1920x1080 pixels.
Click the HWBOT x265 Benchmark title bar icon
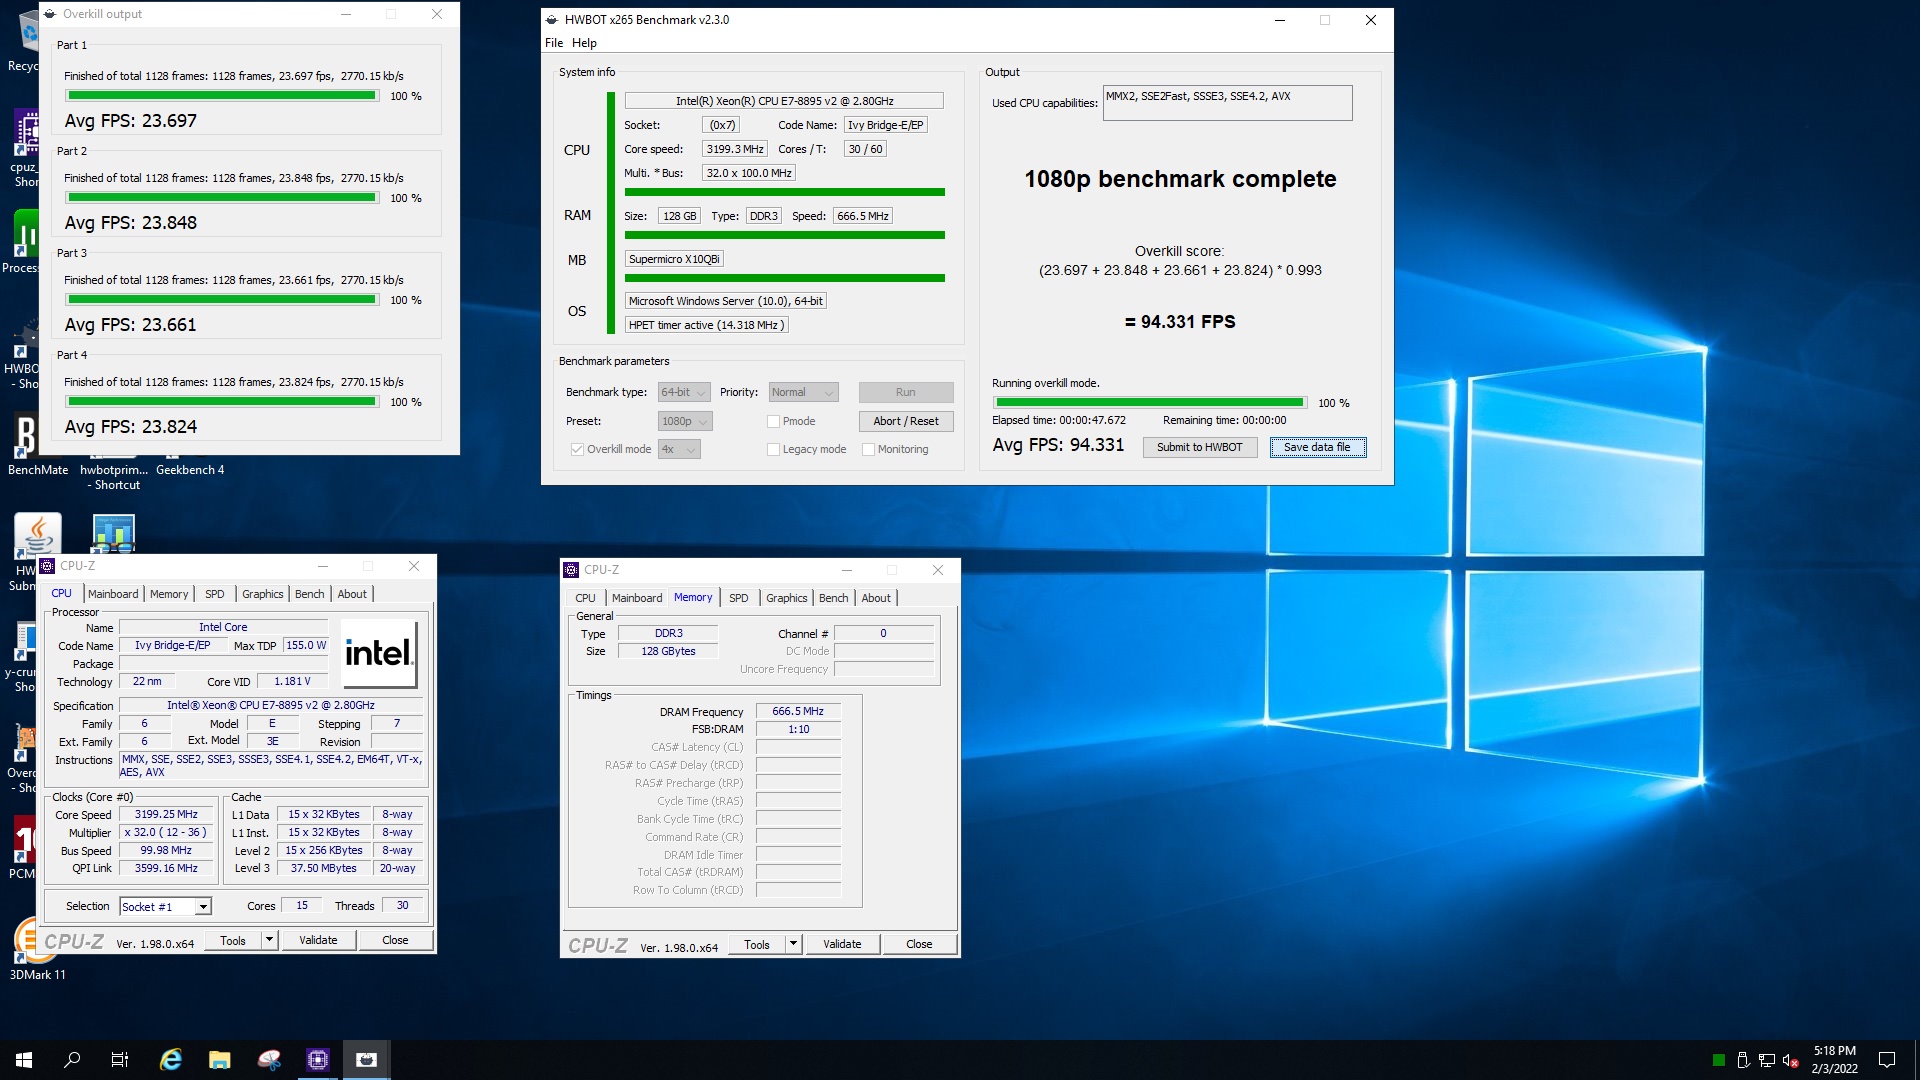coord(551,19)
